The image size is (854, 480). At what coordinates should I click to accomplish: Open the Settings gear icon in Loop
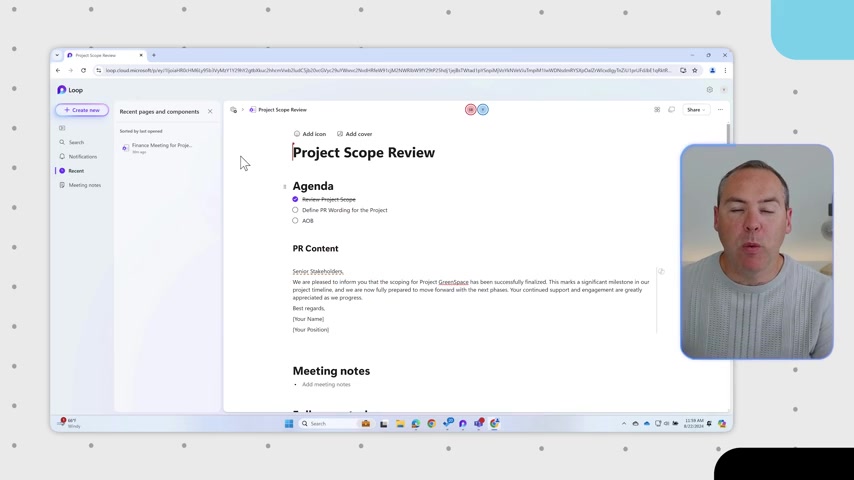(709, 90)
